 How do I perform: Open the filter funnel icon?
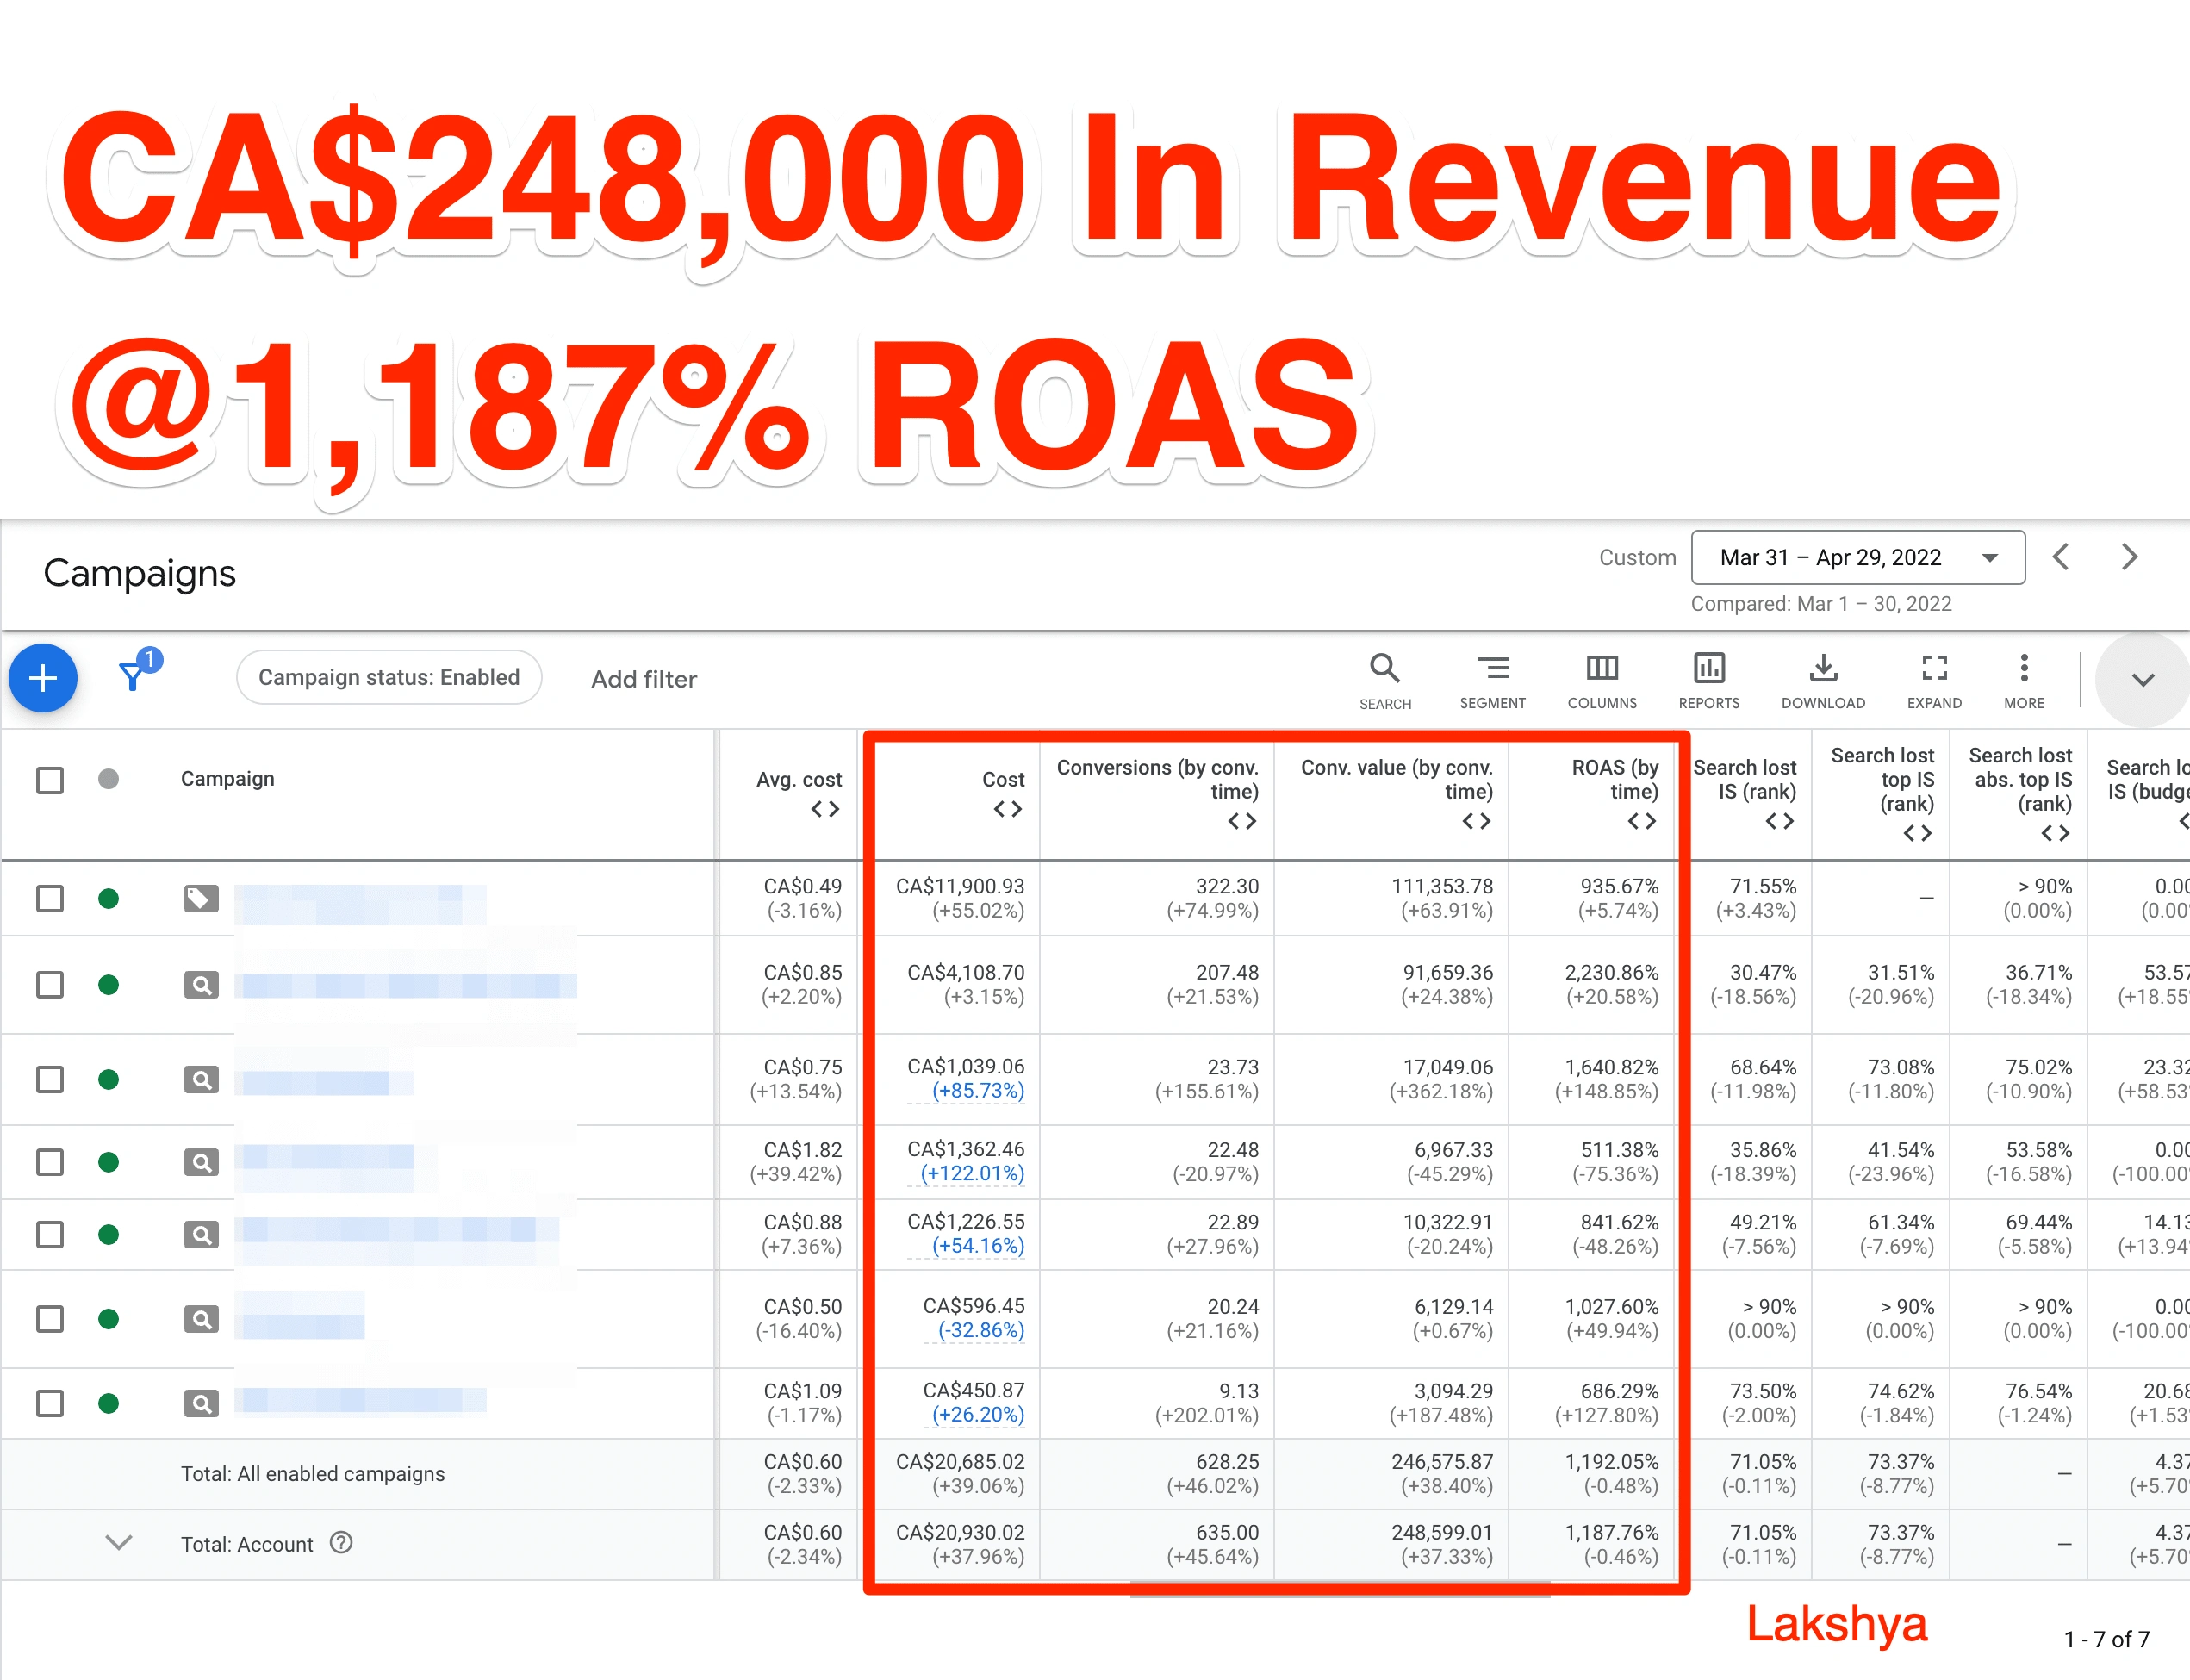(x=133, y=677)
